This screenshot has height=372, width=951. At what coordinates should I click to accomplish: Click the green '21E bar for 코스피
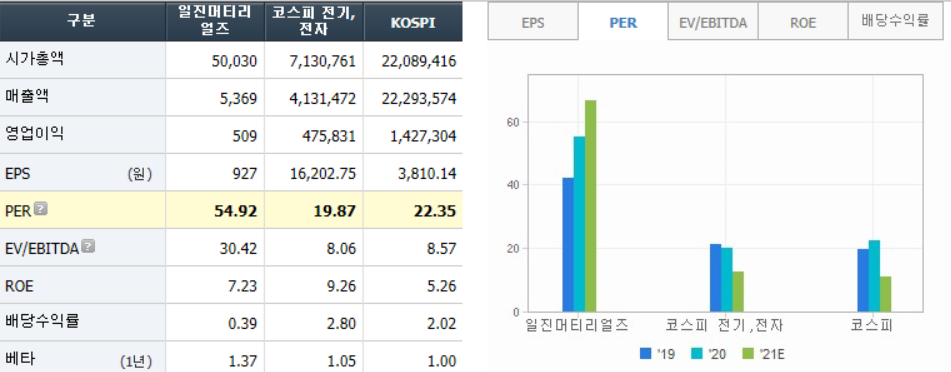885,294
